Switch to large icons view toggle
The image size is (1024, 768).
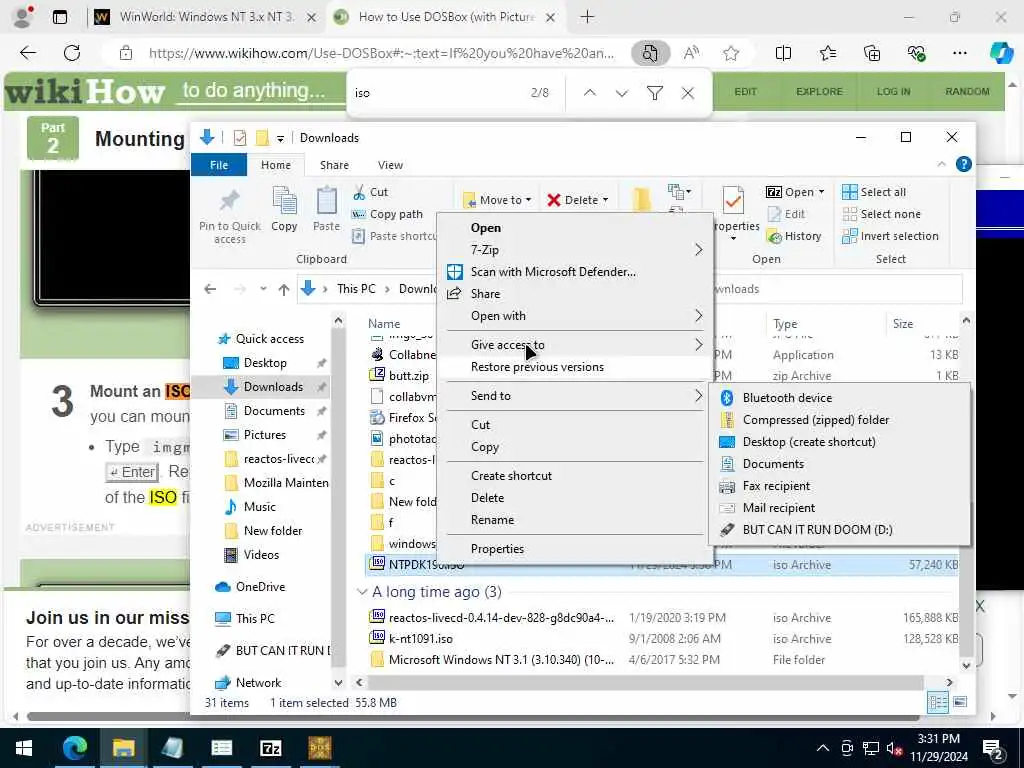(x=960, y=702)
